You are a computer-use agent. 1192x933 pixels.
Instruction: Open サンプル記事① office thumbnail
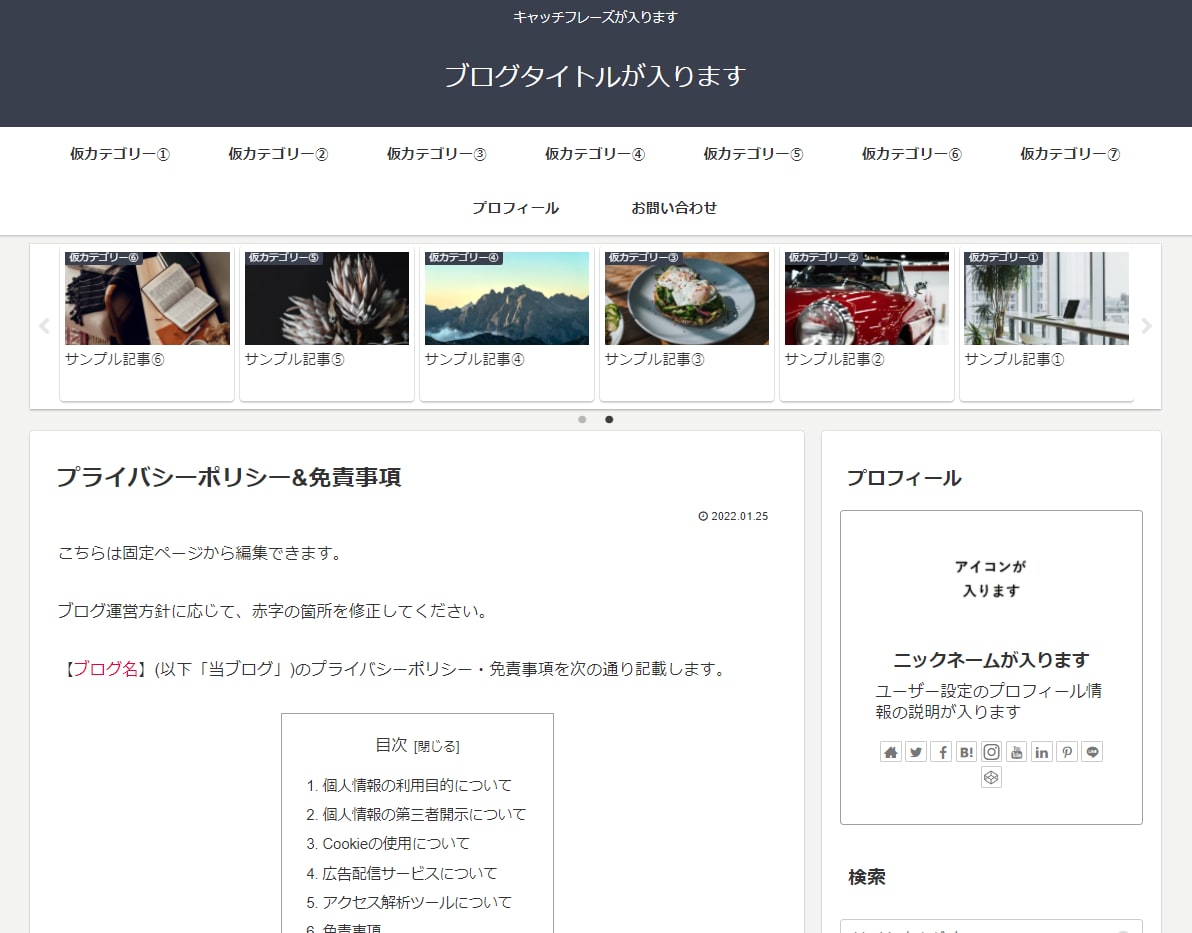point(1047,298)
